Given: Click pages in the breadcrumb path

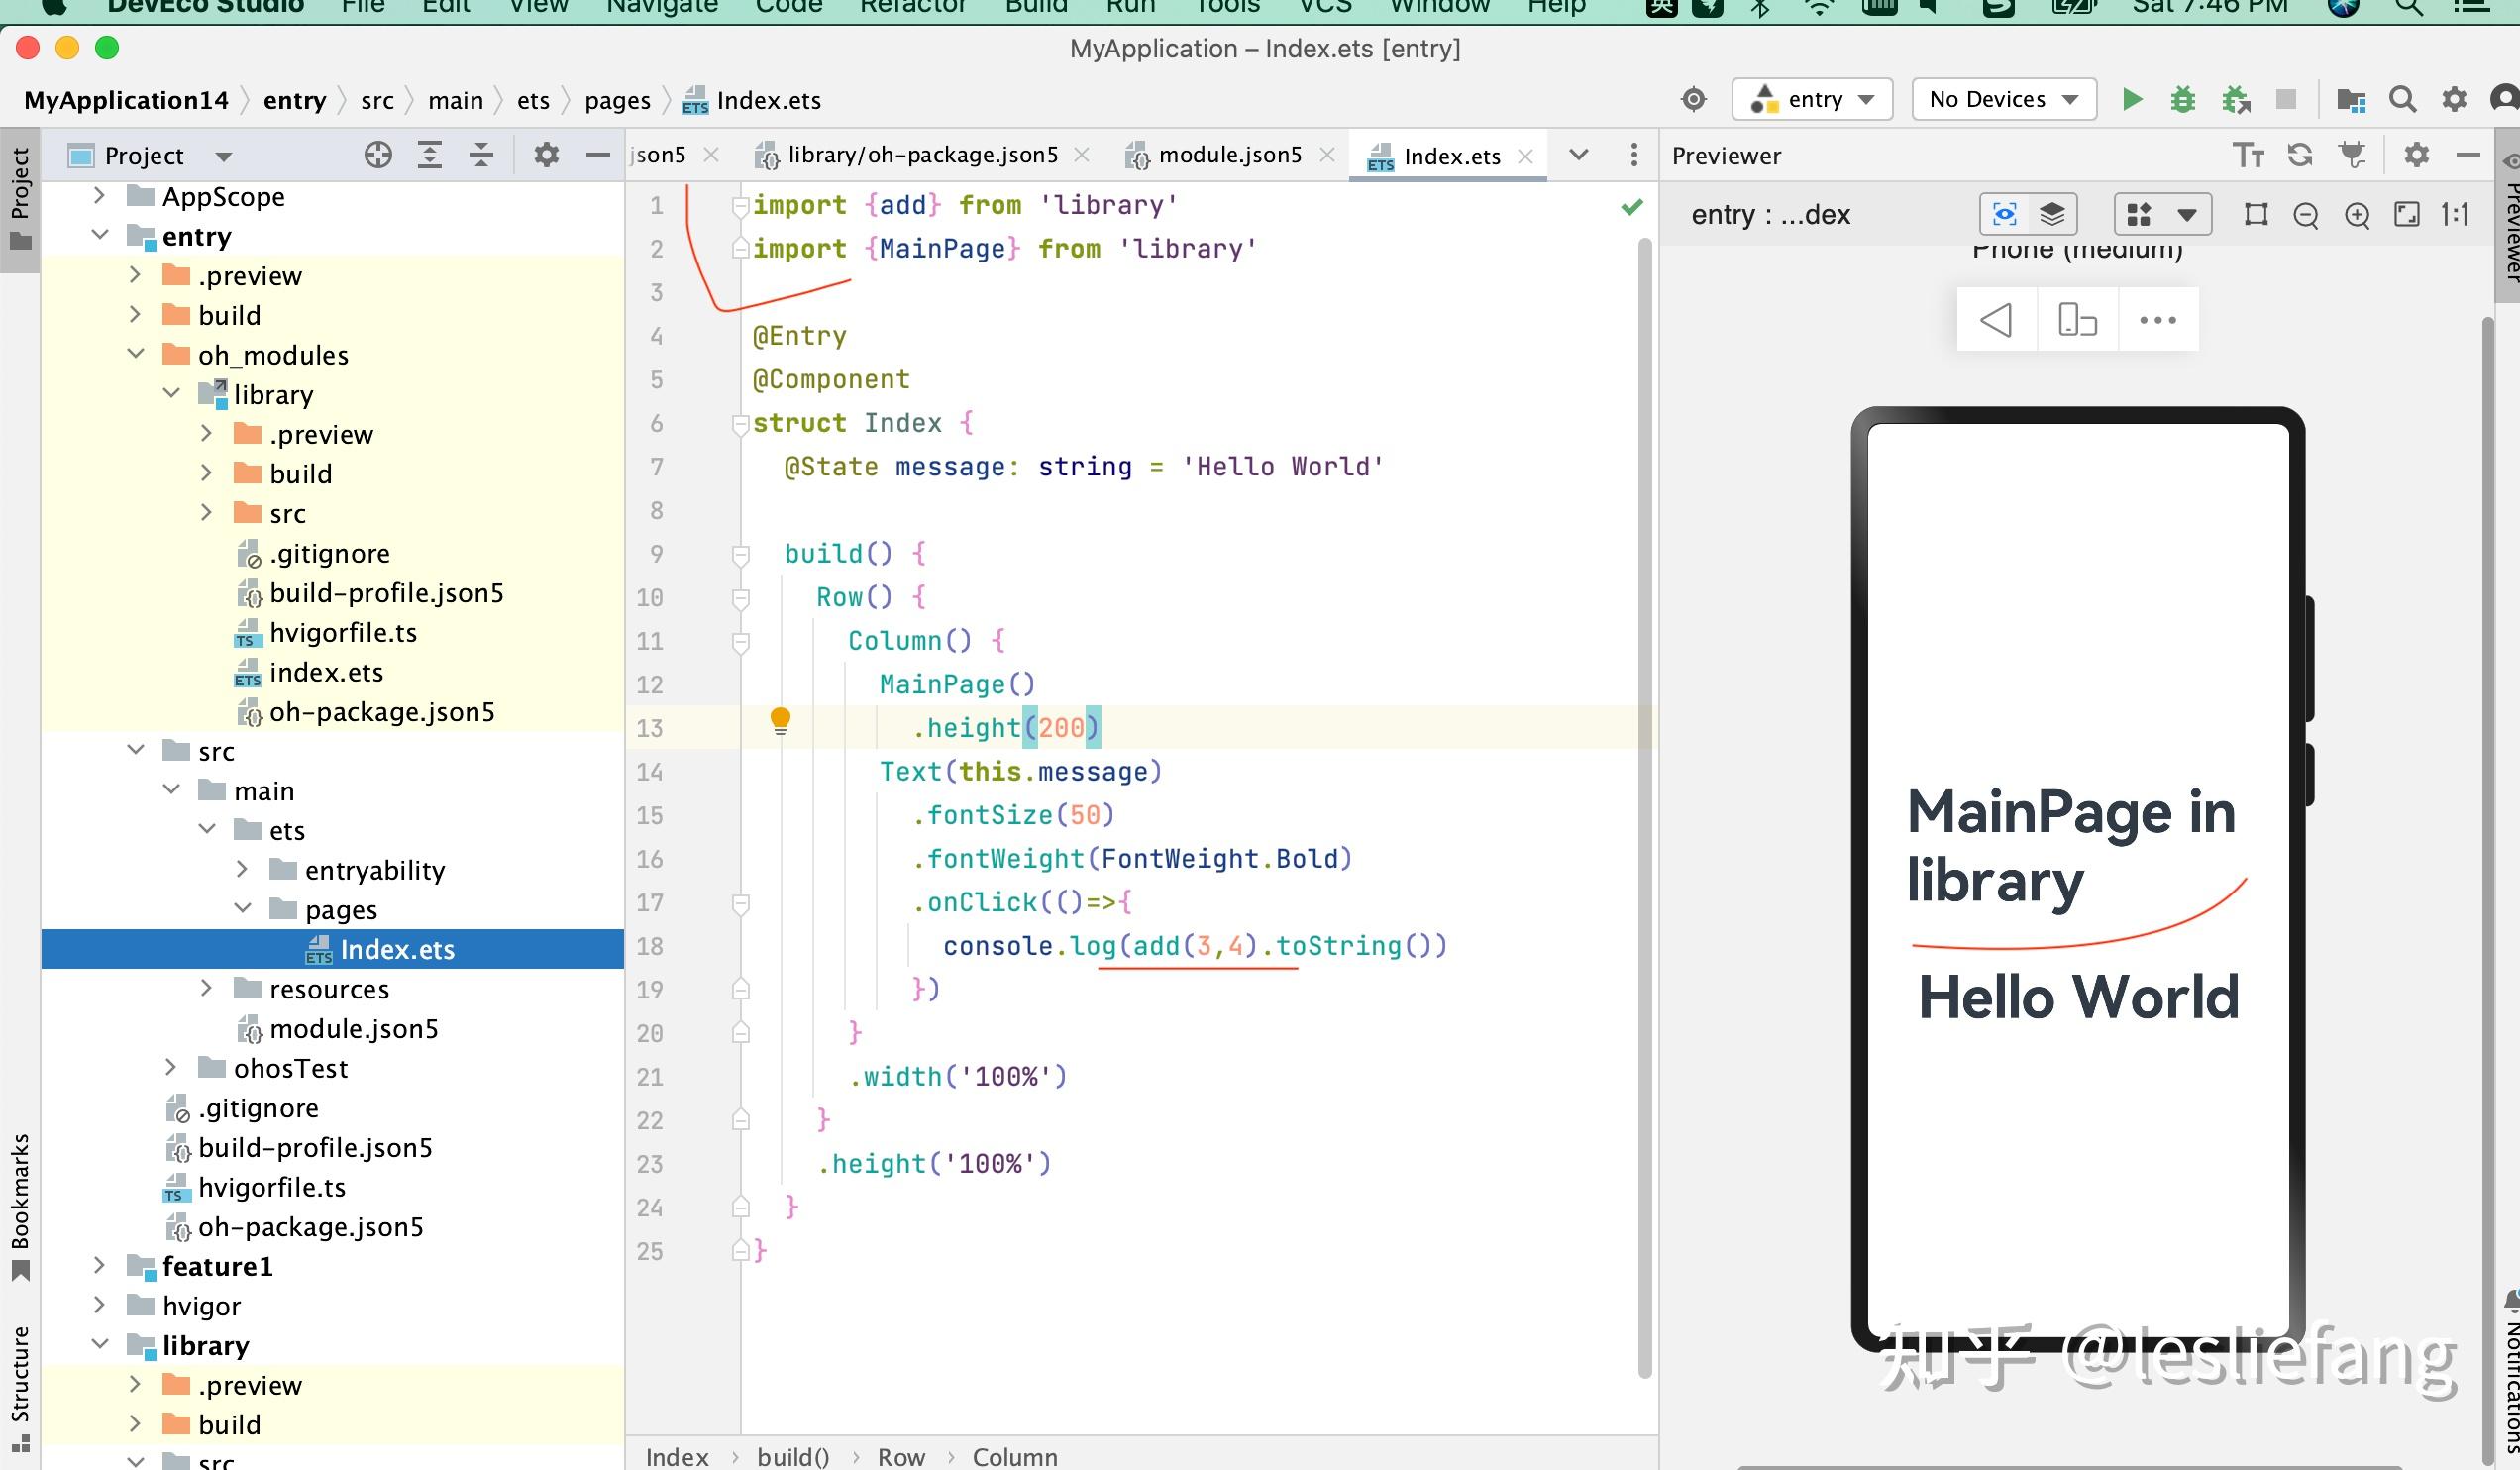Looking at the screenshot, I should (617, 100).
